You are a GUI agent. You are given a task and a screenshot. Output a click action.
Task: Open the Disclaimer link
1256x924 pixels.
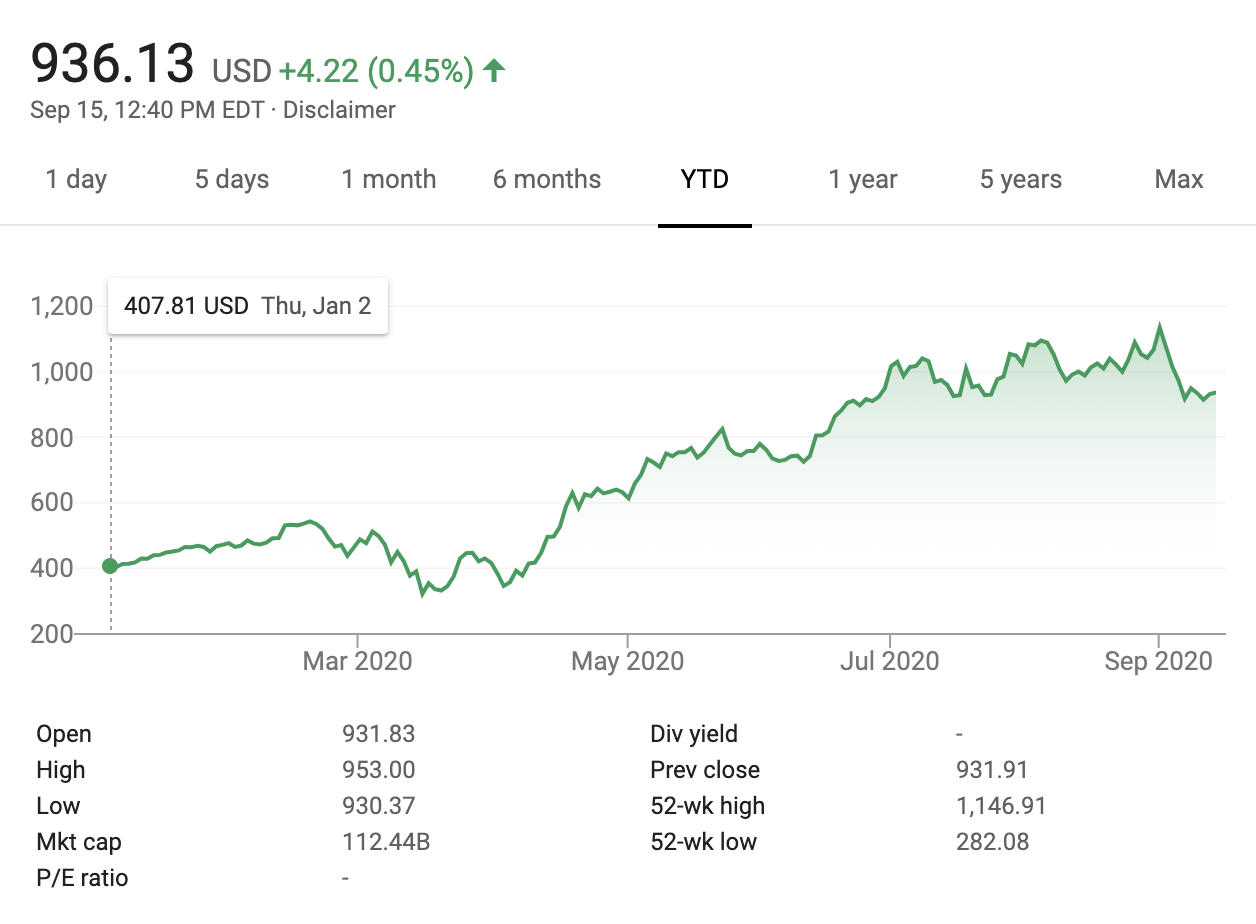339,110
